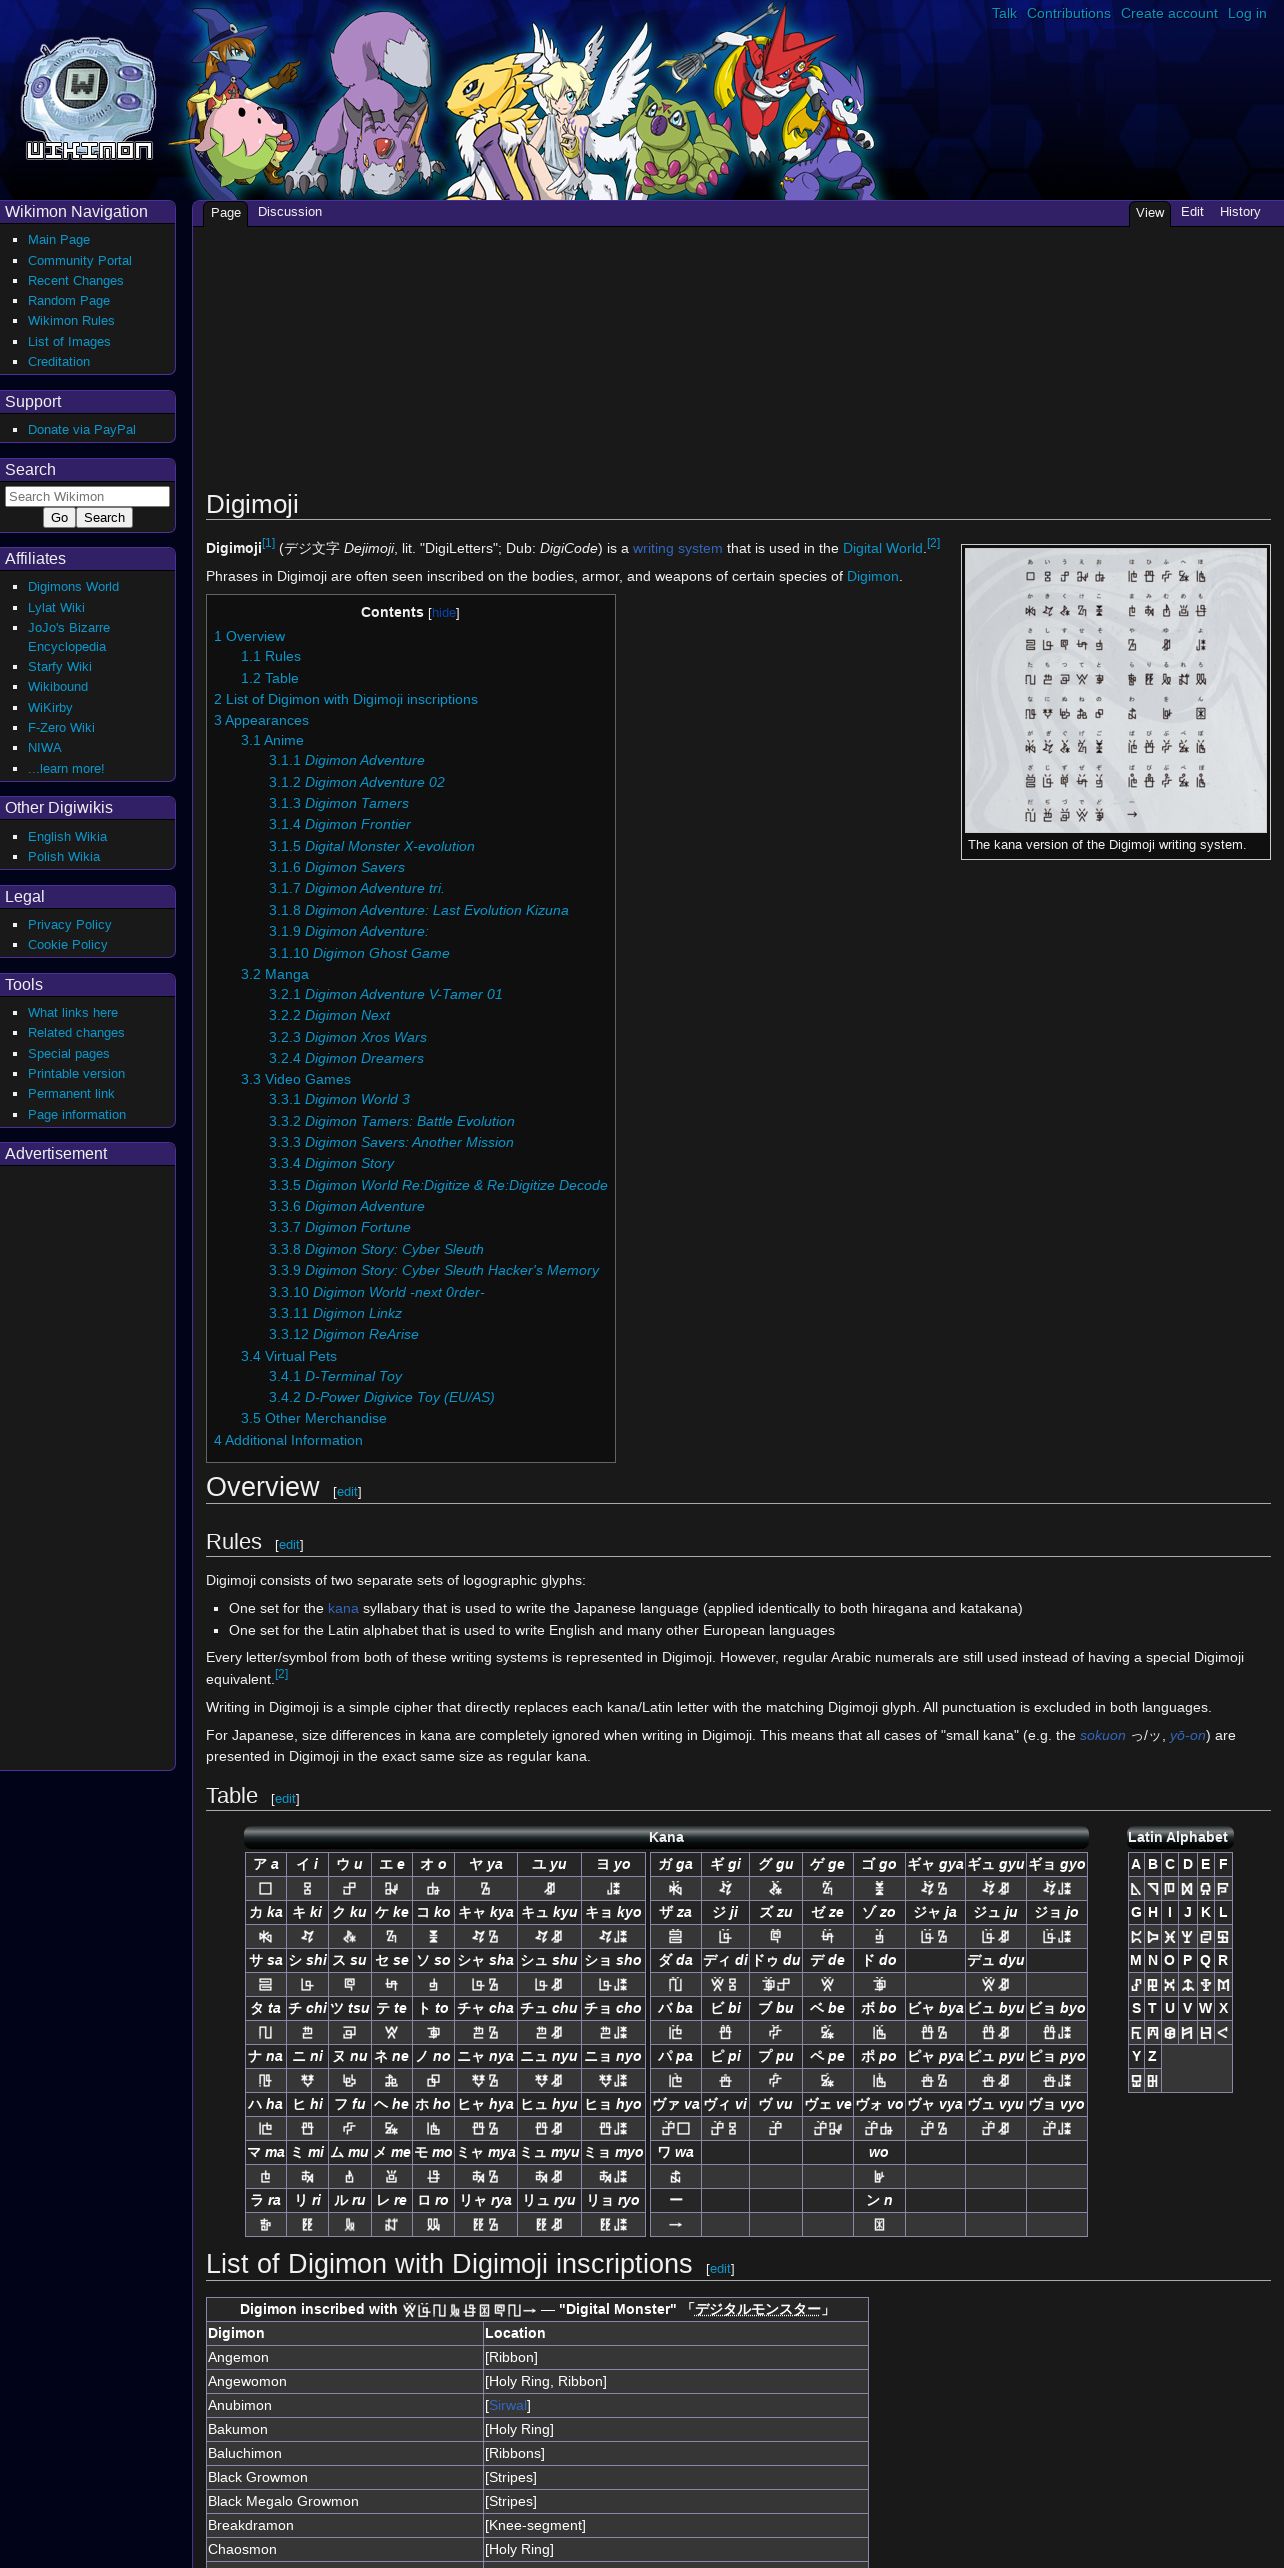Viewport: 1284px width, 2568px height.
Task: Click Donate via PayPal link
Action: click(x=82, y=430)
